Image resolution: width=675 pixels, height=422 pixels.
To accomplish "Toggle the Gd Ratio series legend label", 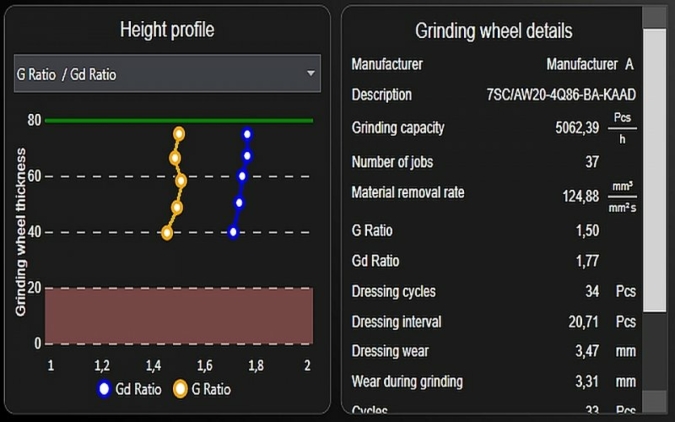I will point(138,389).
